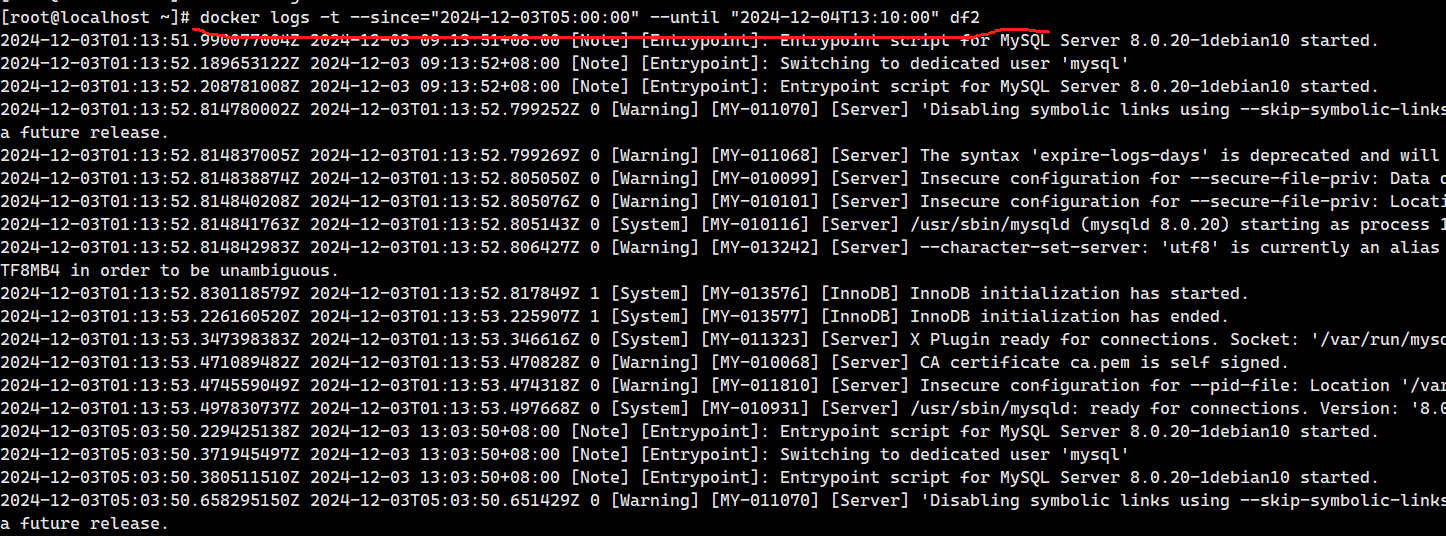This screenshot has width=1446, height=536.
Task: Click the [root@localhost ~]# shell prompt
Action: click(95, 17)
